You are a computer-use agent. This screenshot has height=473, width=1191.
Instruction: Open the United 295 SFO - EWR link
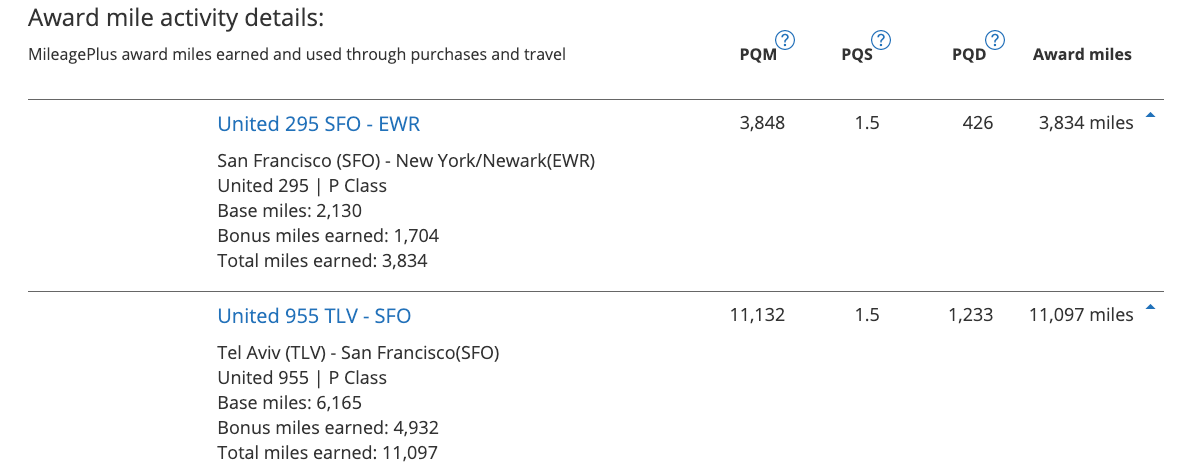click(x=319, y=124)
